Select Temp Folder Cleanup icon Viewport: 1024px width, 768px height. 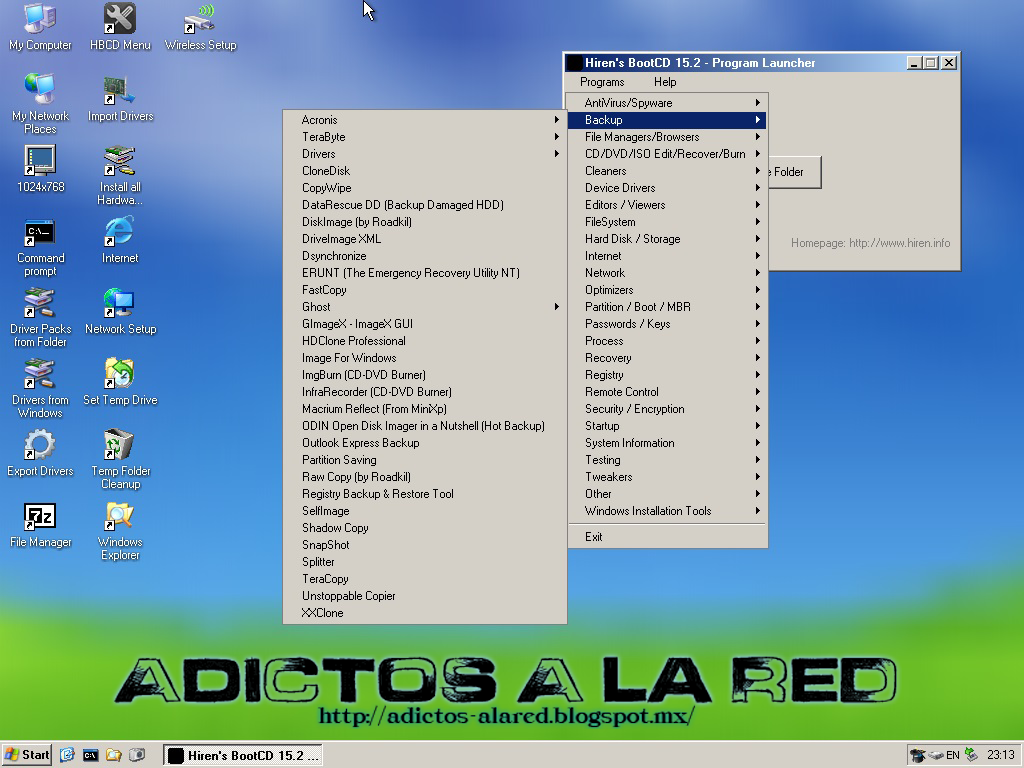click(x=120, y=460)
